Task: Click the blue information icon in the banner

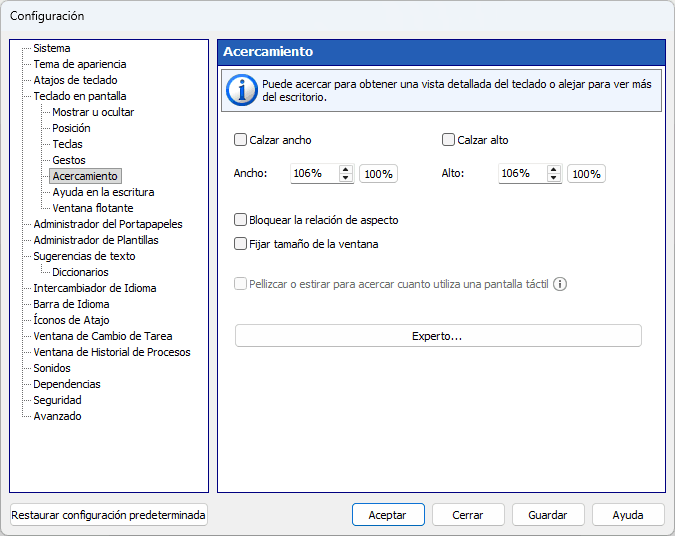Action: coord(242,90)
